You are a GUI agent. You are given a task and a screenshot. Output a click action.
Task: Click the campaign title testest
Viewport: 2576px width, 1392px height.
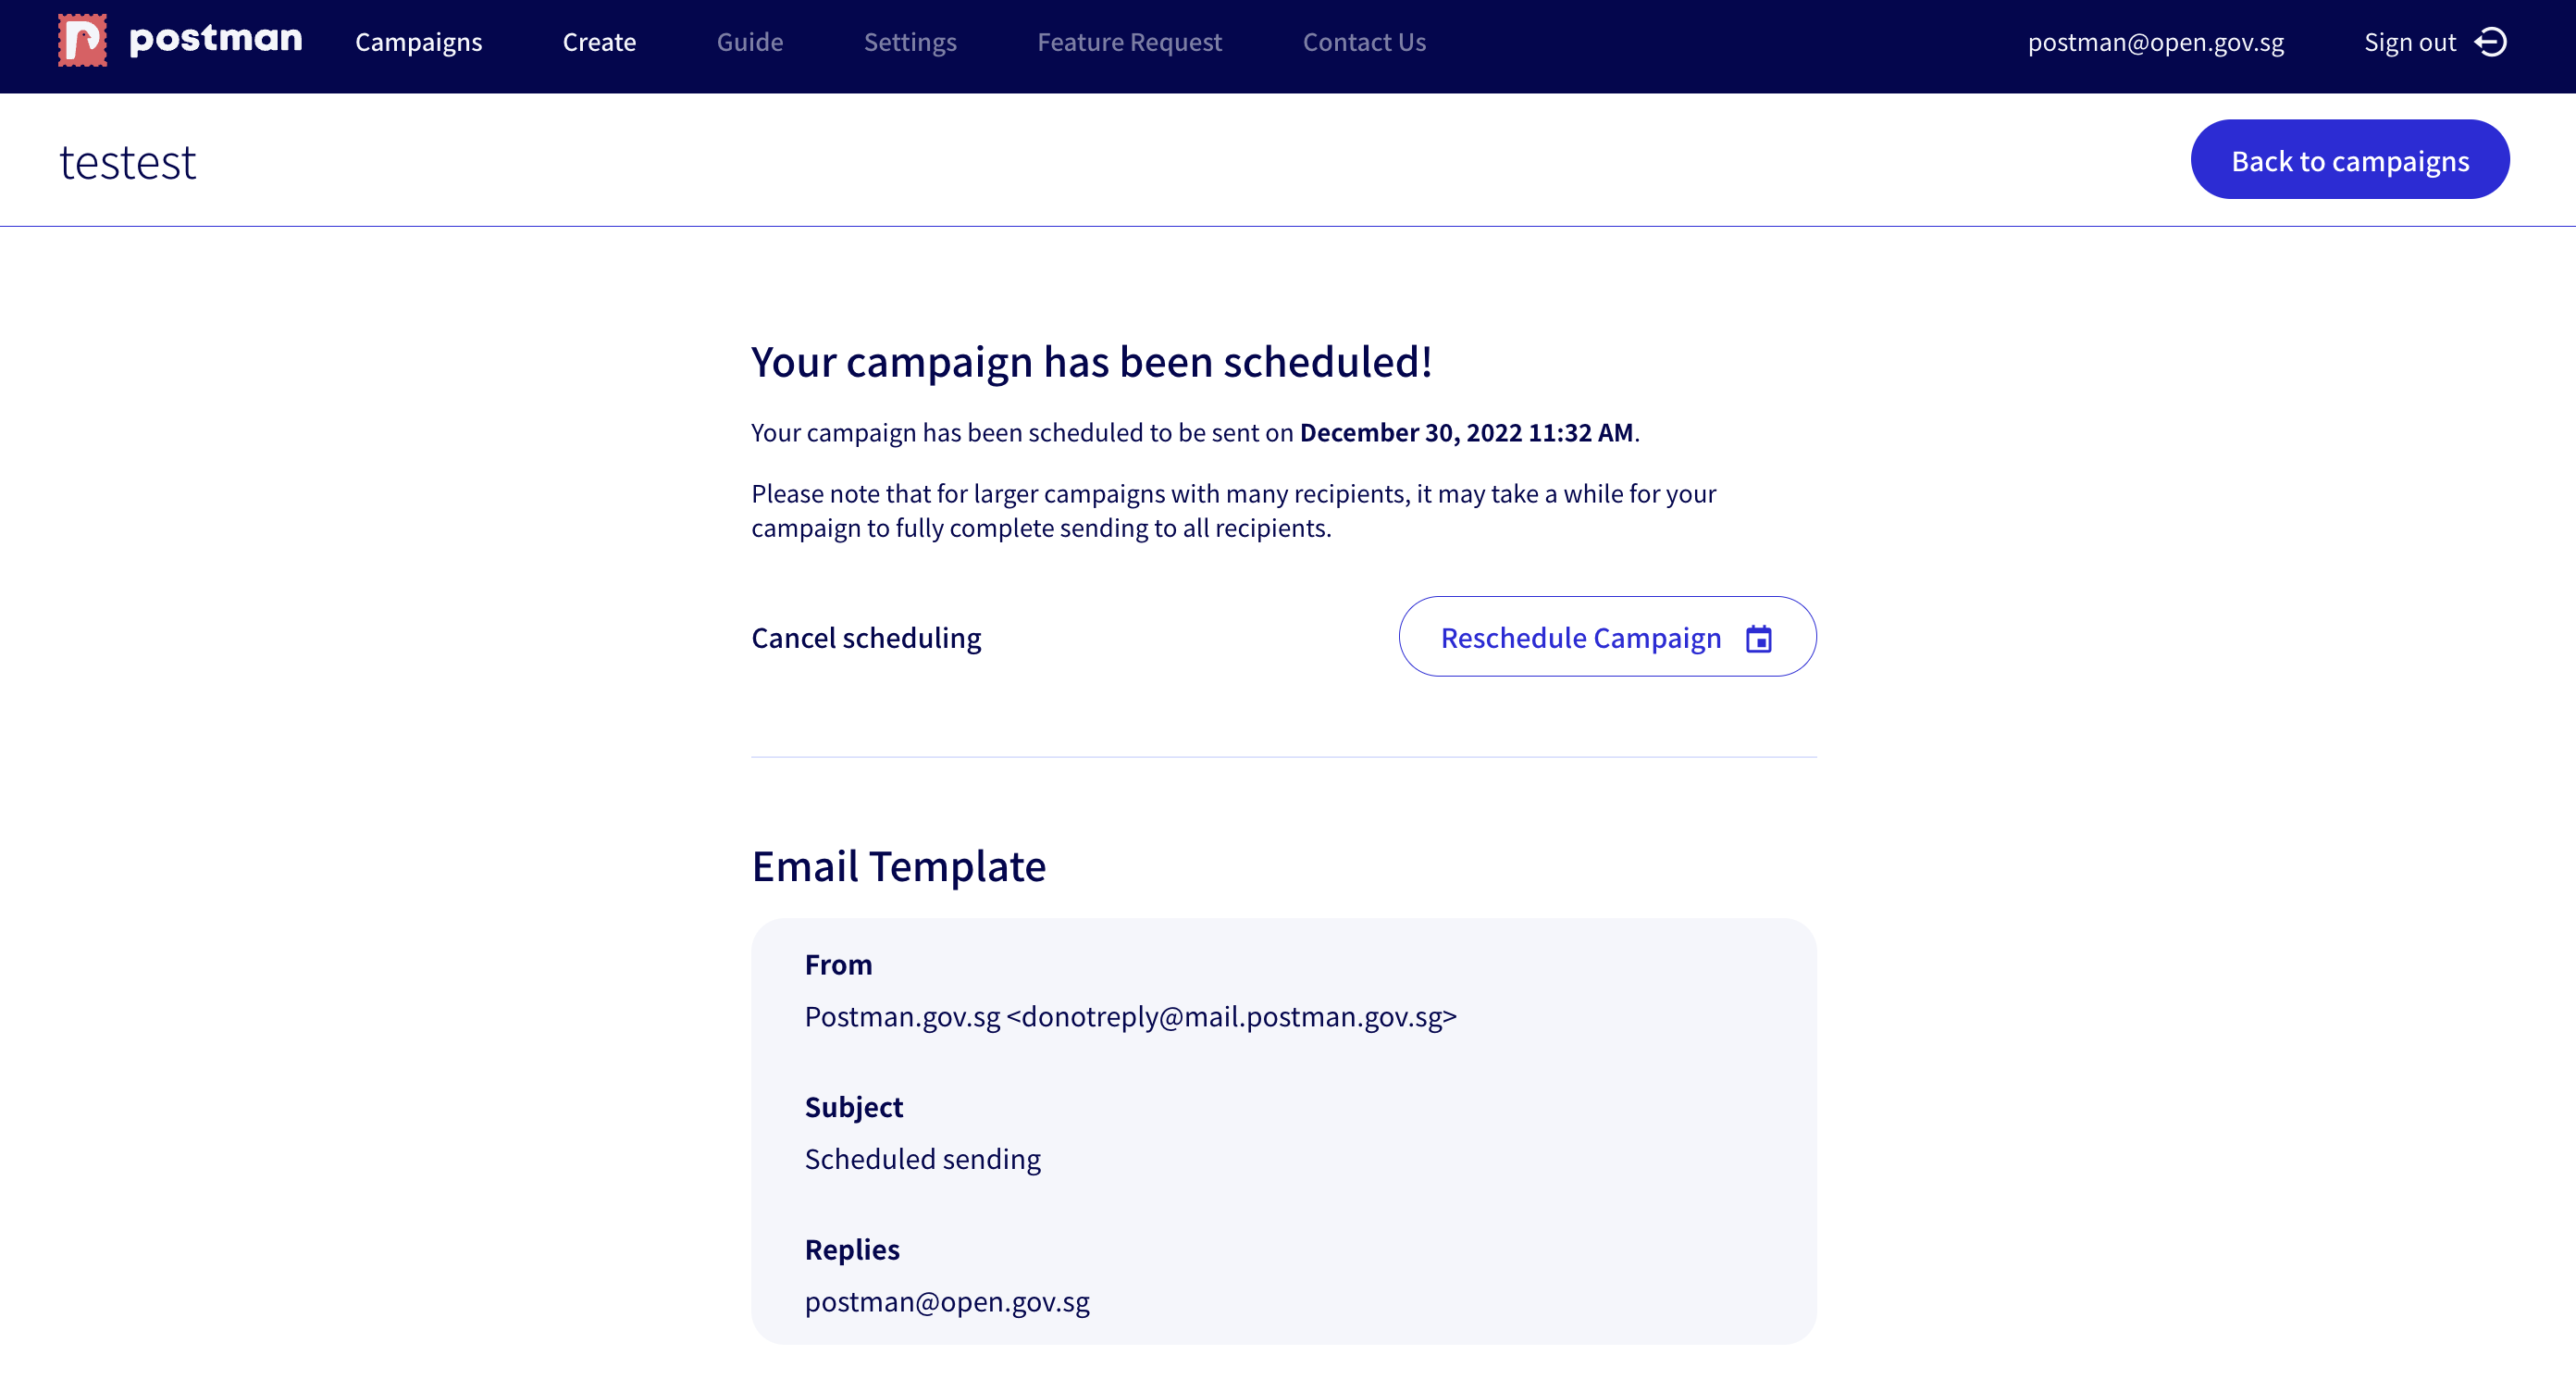(x=128, y=162)
